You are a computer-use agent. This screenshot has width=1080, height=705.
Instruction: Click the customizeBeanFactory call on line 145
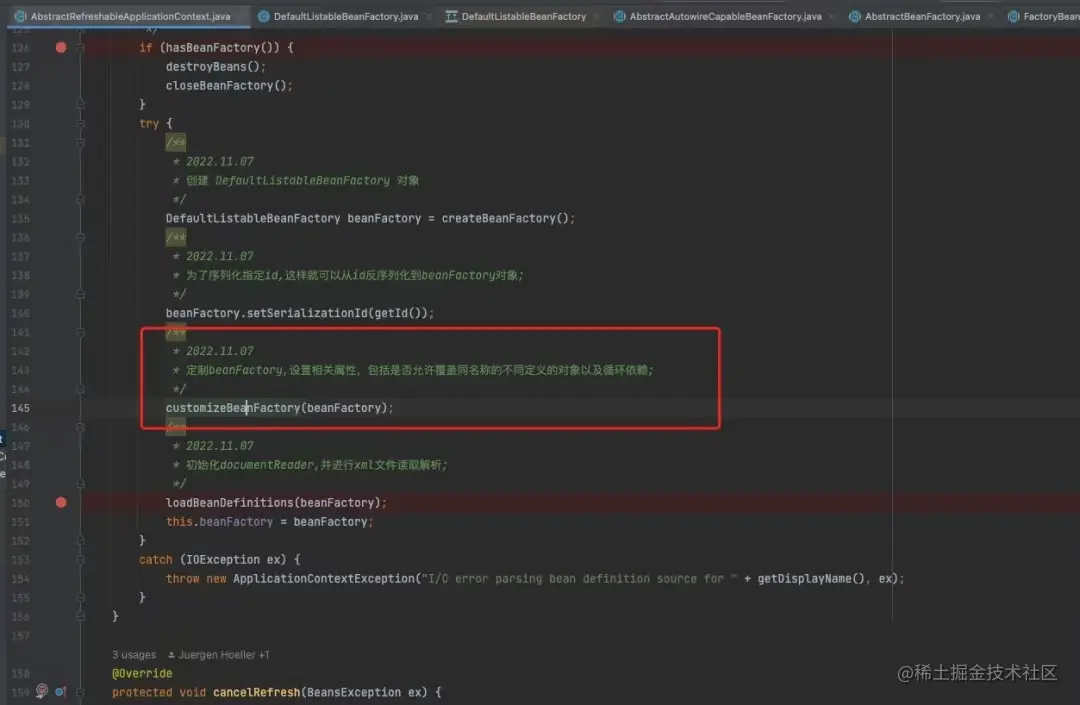coord(233,408)
